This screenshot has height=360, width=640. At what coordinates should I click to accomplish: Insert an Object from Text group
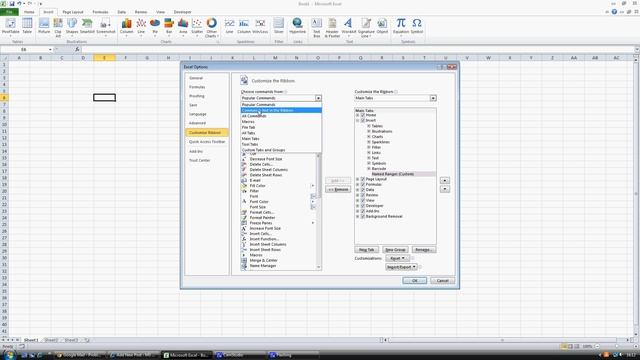382,27
